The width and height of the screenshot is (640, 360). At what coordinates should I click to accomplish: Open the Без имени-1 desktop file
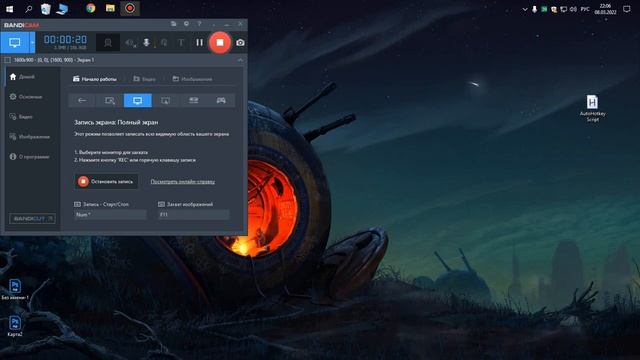pos(15,289)
